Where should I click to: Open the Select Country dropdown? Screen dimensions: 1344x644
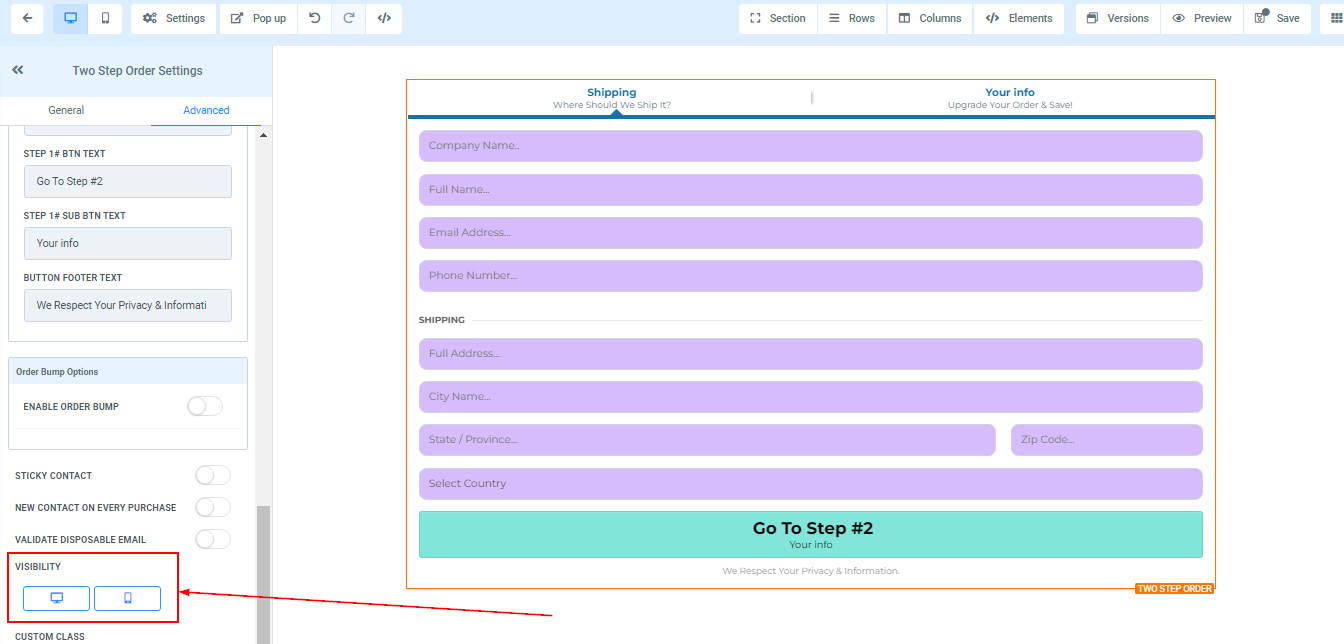point(810,484)
